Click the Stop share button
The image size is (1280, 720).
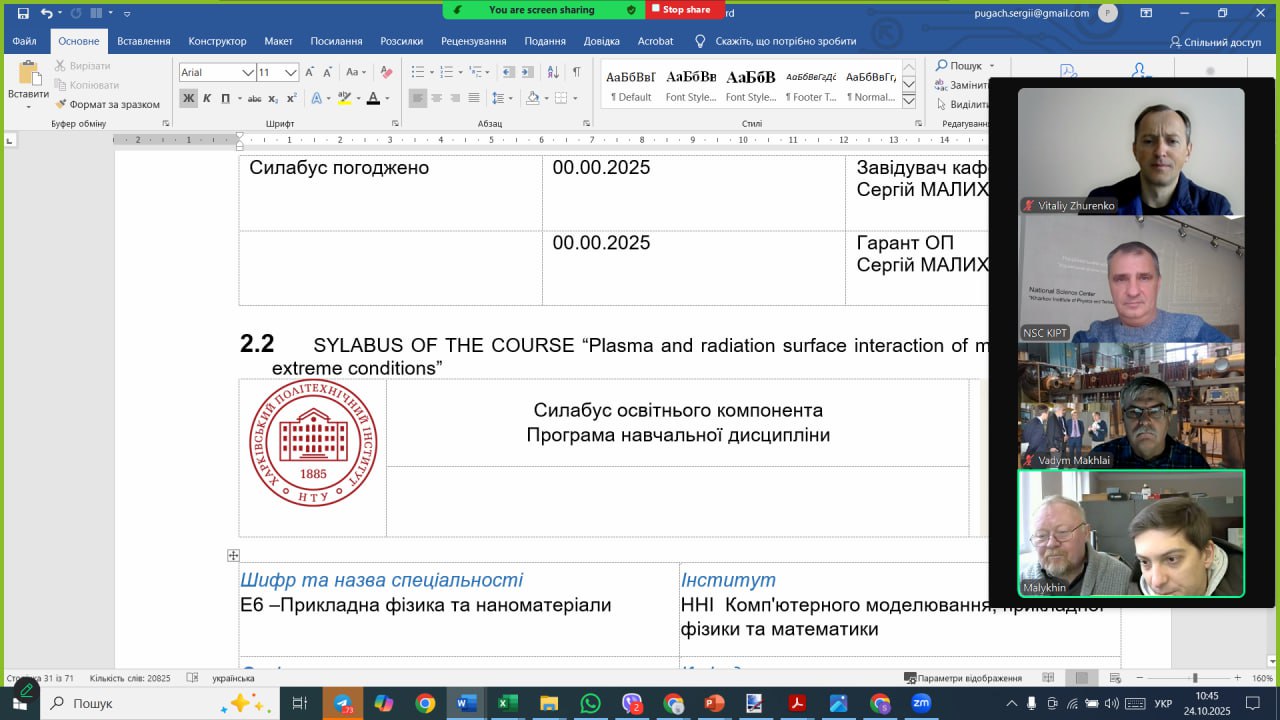[x=681, y=10]
